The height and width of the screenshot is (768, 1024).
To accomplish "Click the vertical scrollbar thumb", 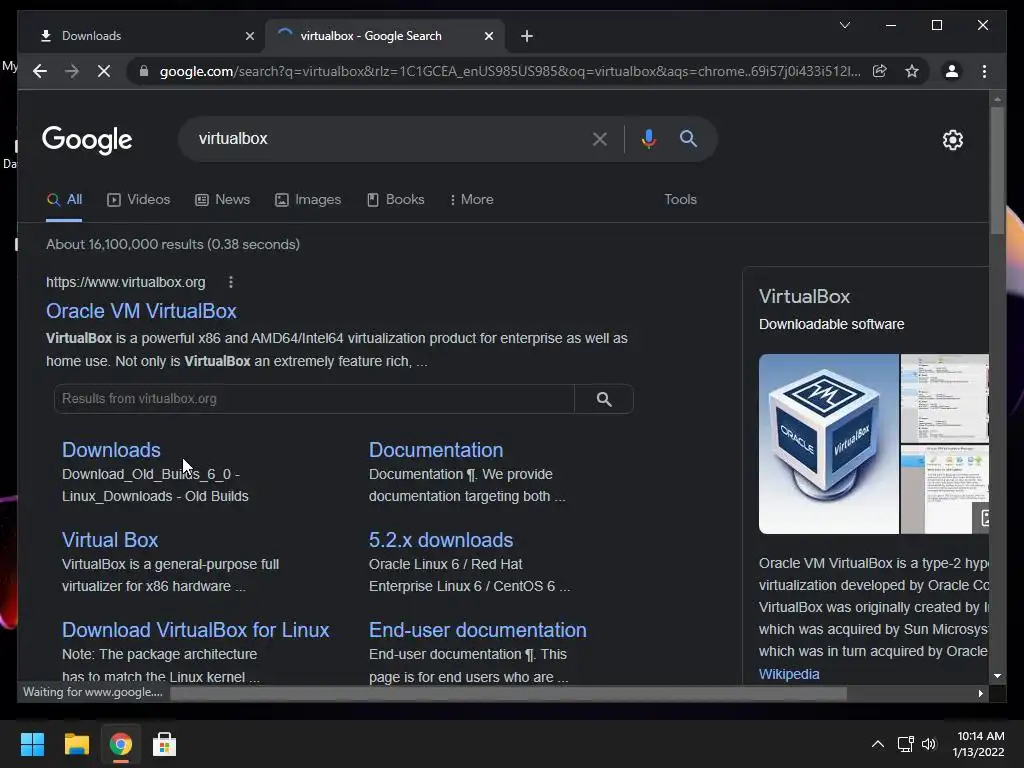I will point(997,171).
